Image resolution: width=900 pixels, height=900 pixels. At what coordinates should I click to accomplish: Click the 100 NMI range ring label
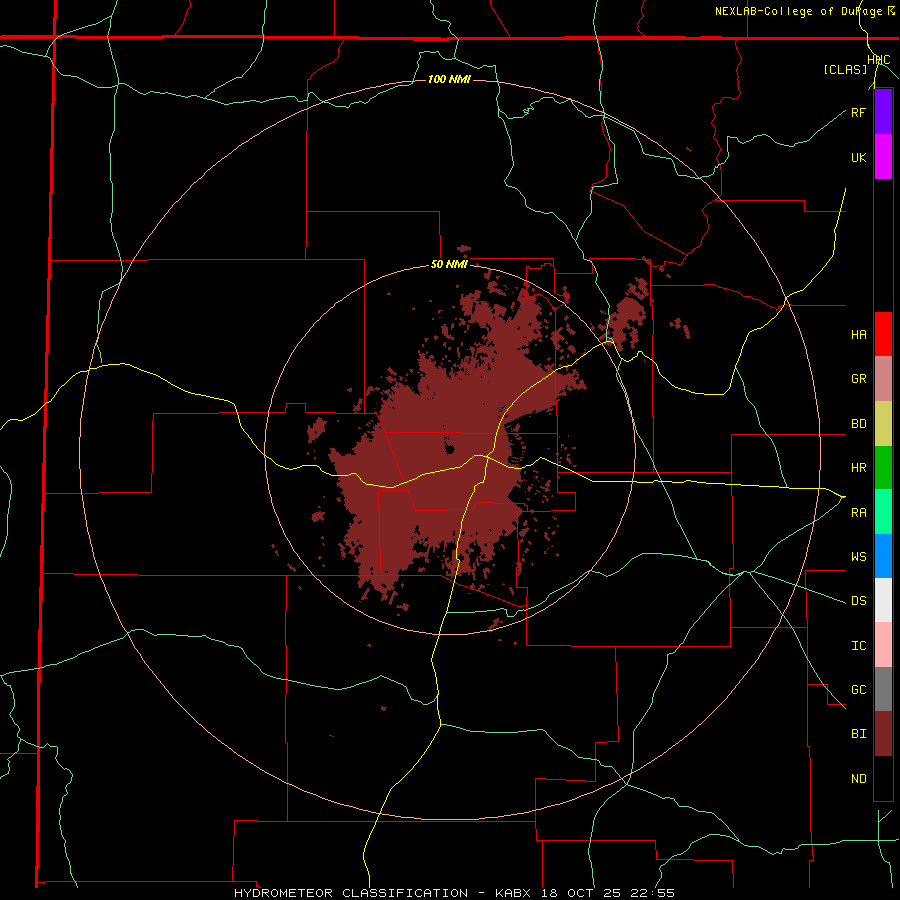point(449,79)
